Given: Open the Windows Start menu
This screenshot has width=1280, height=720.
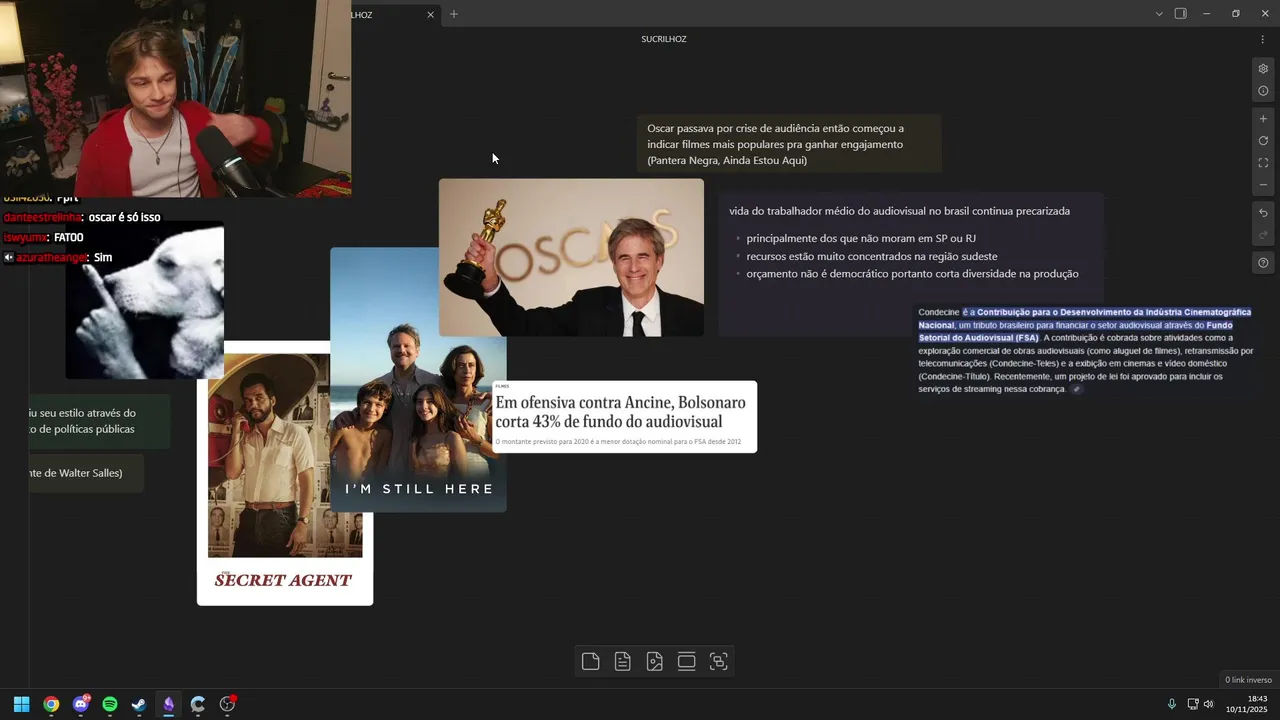Looking at the screenshot, I should (21, 704).
